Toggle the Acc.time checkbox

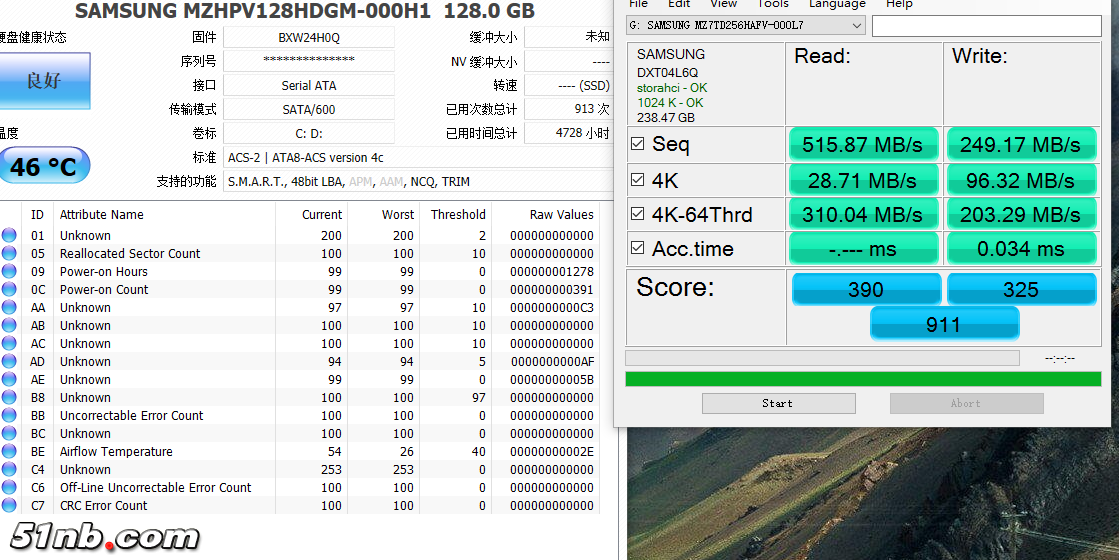pyautogui.click(x=638, y=249)
